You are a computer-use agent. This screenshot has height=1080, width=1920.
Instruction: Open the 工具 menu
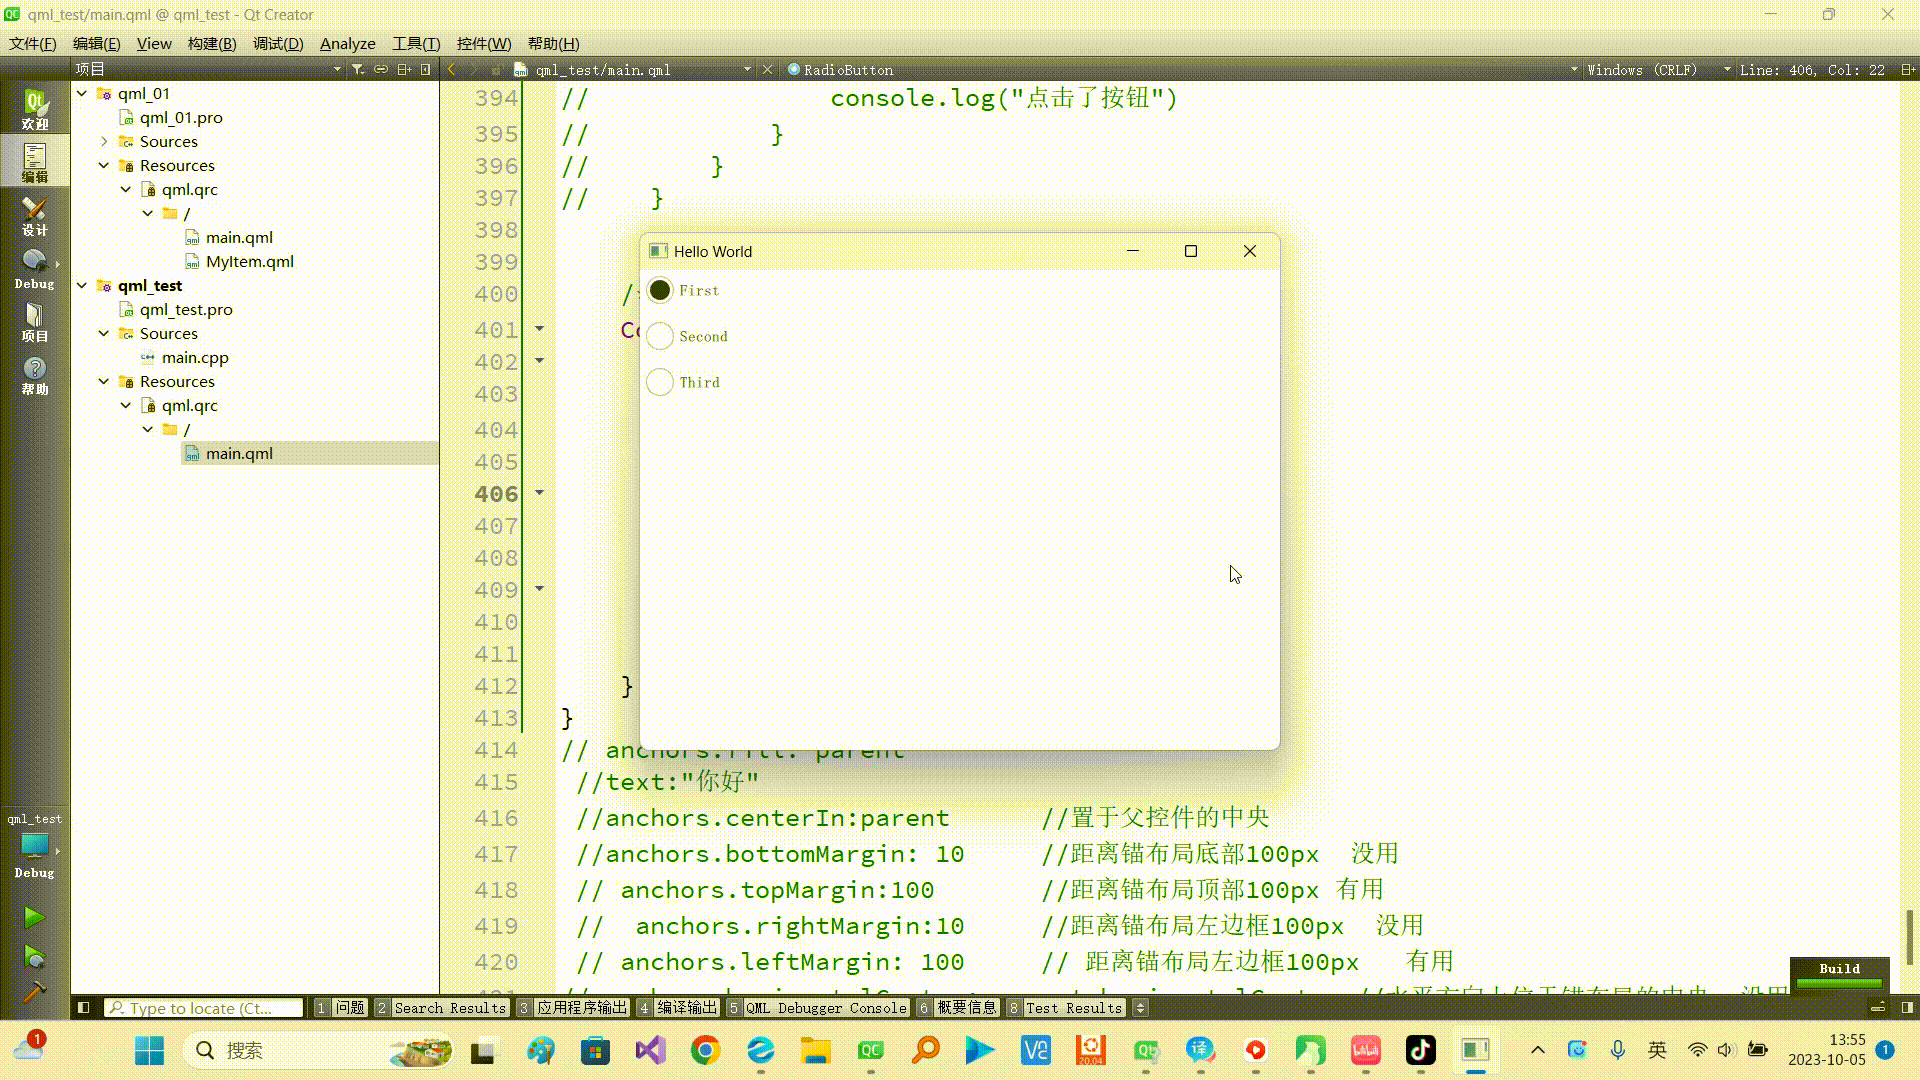413,44
